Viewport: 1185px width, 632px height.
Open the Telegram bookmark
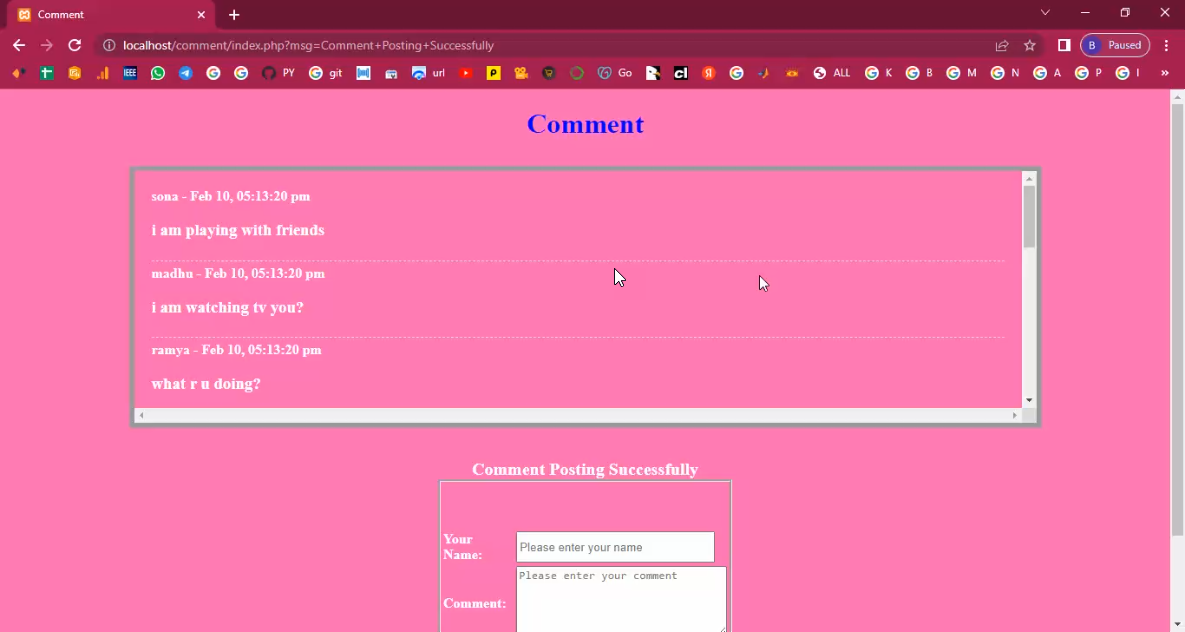tap(186, 73)
